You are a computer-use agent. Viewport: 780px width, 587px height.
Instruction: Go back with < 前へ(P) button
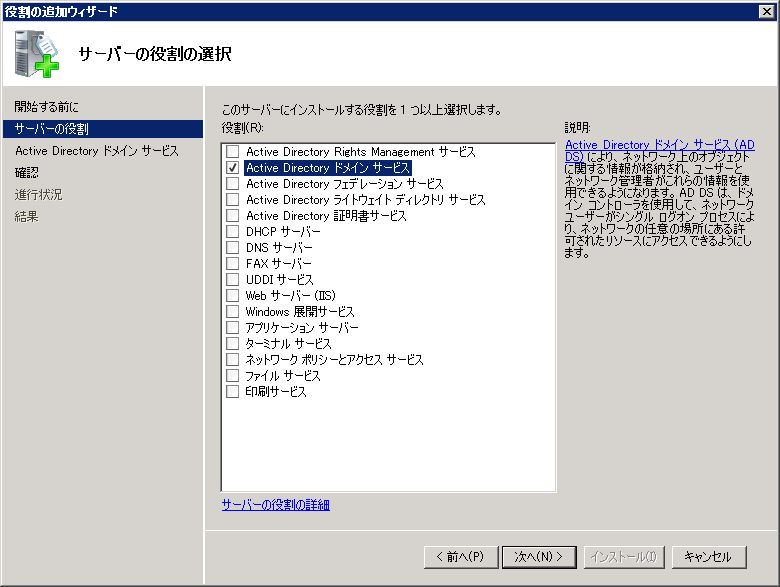[x=461, y=557]
